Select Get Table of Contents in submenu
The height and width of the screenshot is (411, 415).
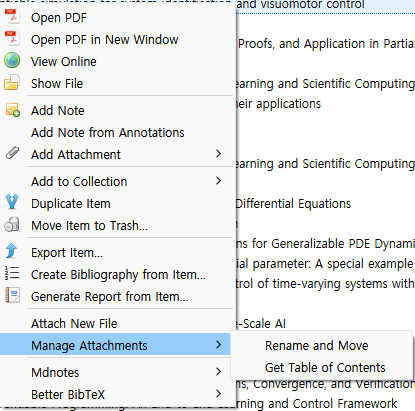pyautogui.click(x=322, y=368)
